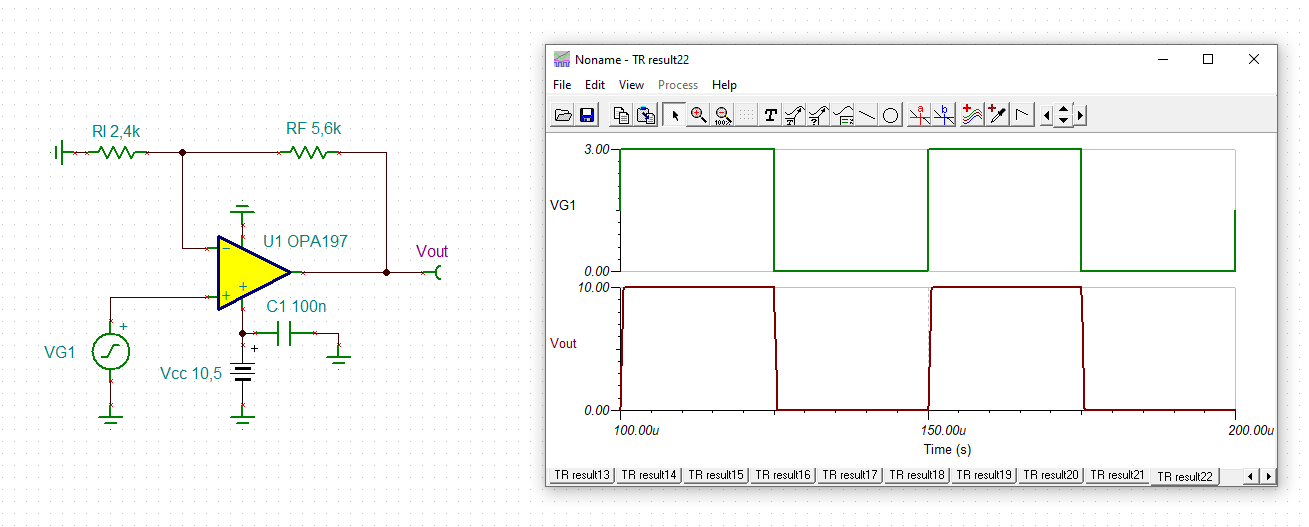Open the Process menu
This screenshot has height=527, width=1309.
pyautogui.click(x=678, y=85)
